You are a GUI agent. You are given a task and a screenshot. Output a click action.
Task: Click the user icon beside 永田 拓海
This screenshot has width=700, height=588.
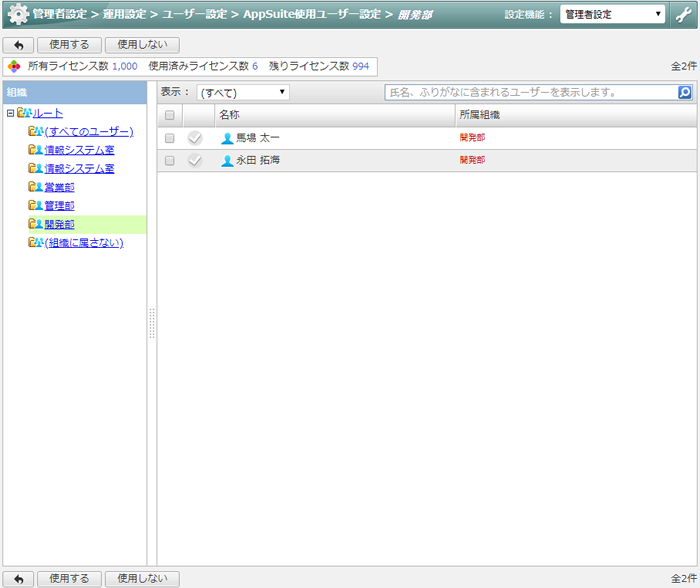tap(227, 161)
